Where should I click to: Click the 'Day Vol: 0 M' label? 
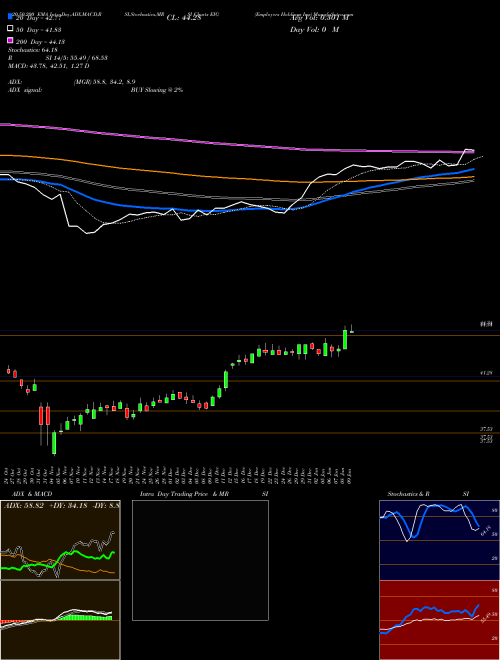coord(314,30)
